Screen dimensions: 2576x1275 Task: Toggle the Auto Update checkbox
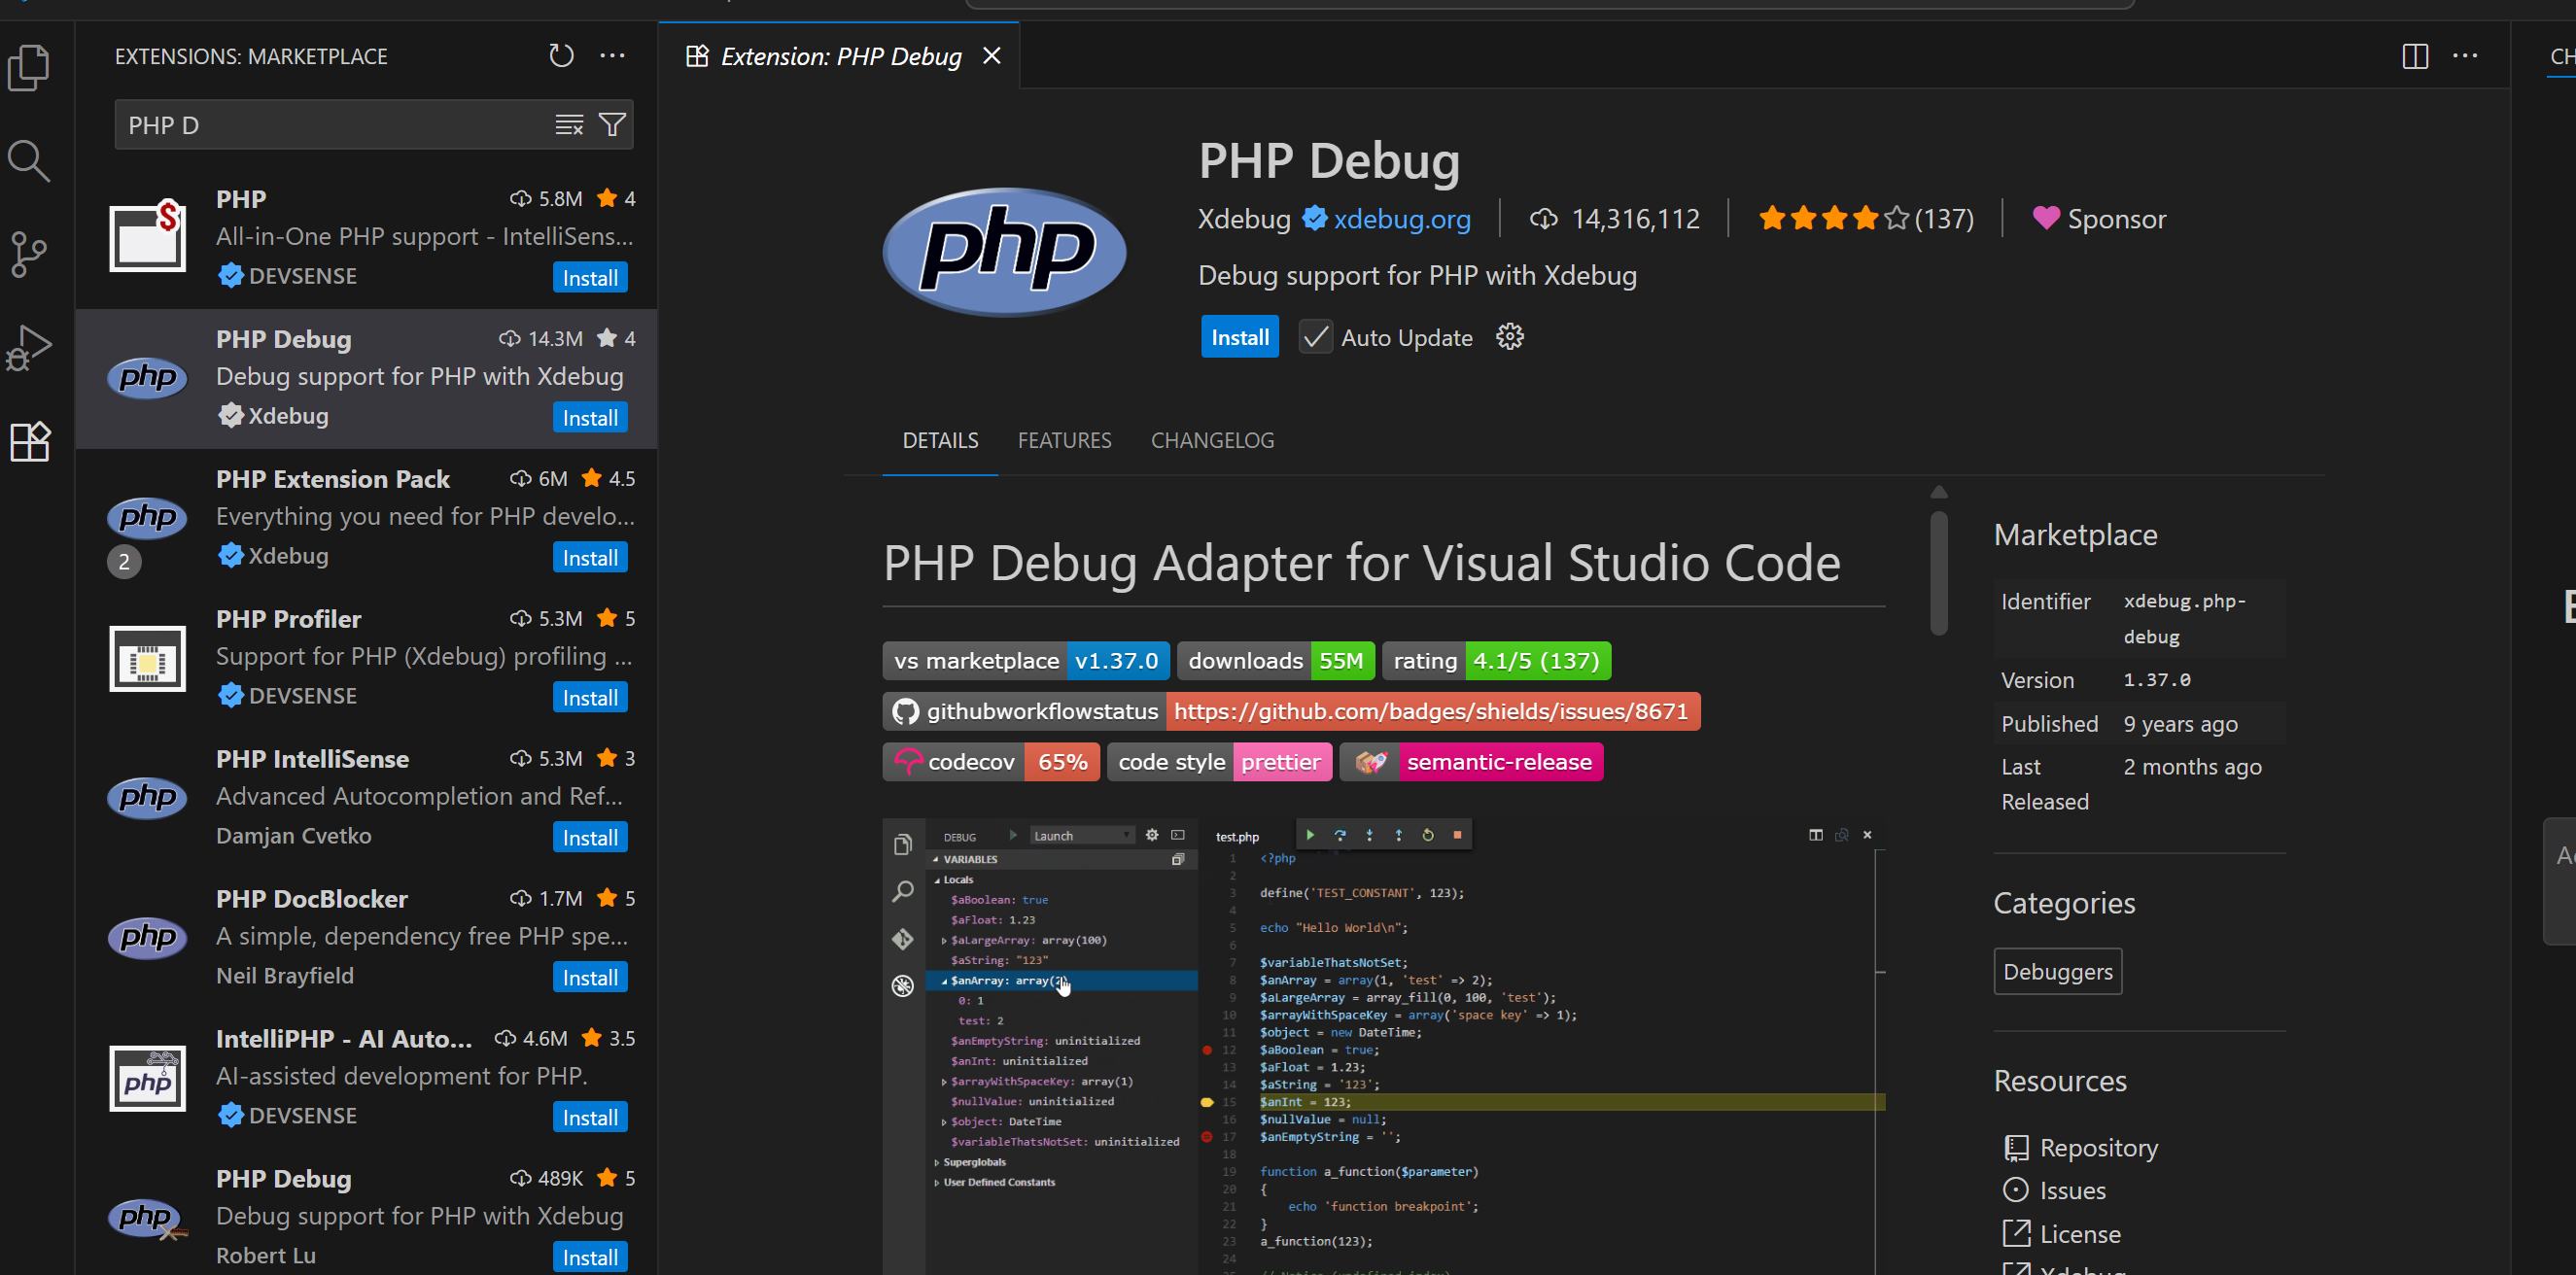[x=1315, y=337]
